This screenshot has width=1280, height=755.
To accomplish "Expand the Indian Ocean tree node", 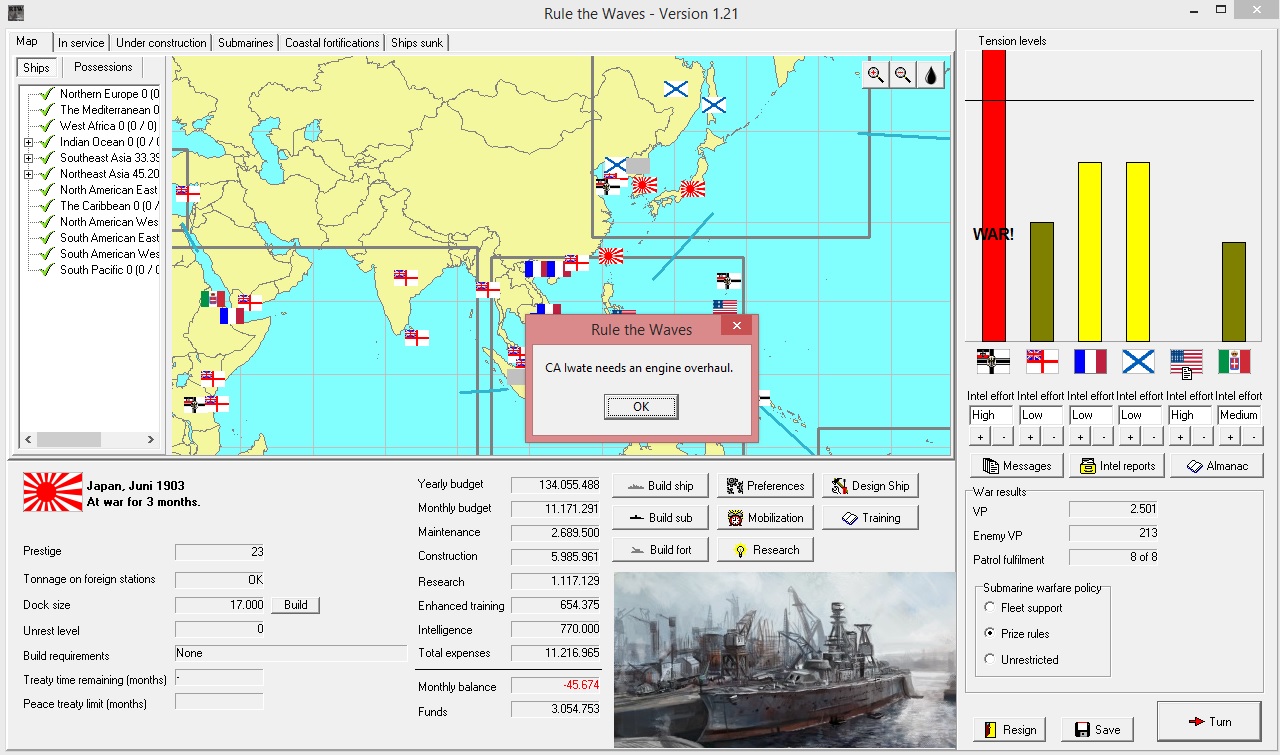I will click(x=28, y=142).
